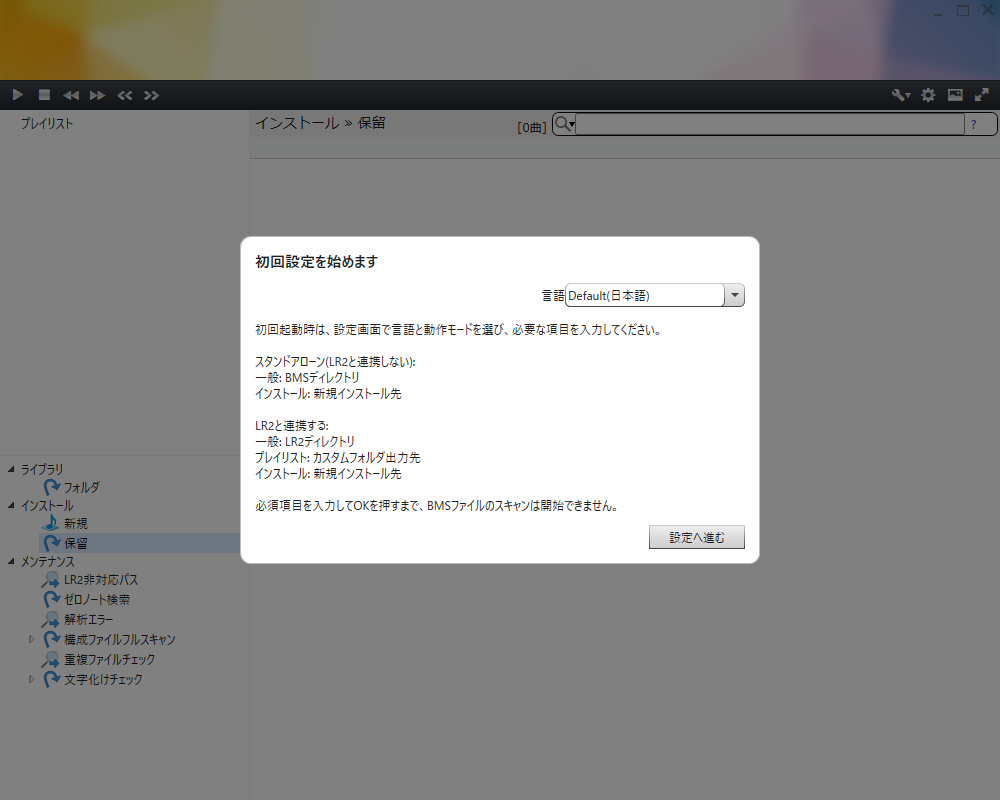Open ゼロノート検索 maintenance item

pyautogui.click(x=97, y=600)
